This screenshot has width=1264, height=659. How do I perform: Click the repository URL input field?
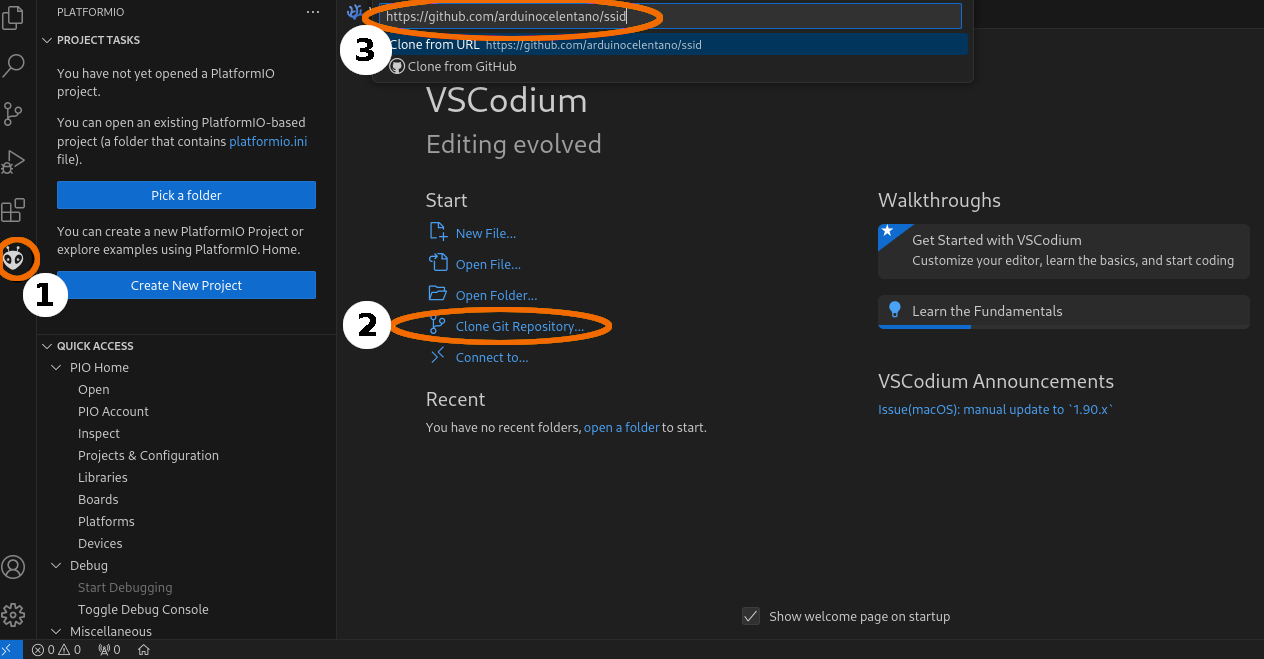point(670,16)
